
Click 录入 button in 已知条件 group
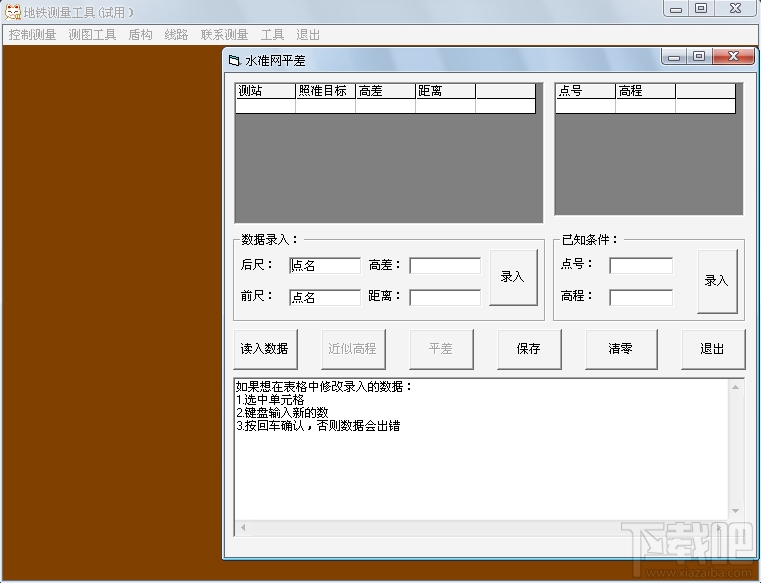pos(717,281)
